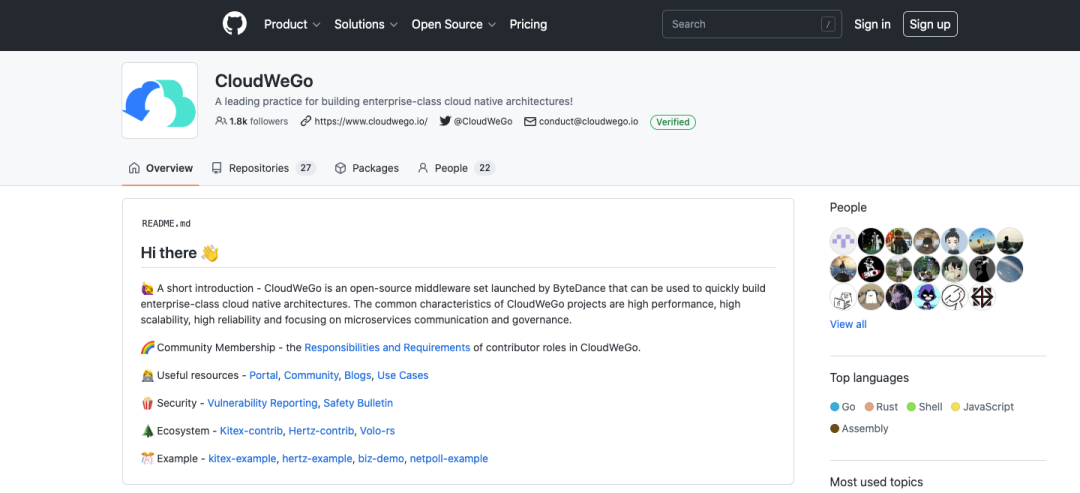Expand the Open Source dropdown
The image size is (1080, 493).
453,24
